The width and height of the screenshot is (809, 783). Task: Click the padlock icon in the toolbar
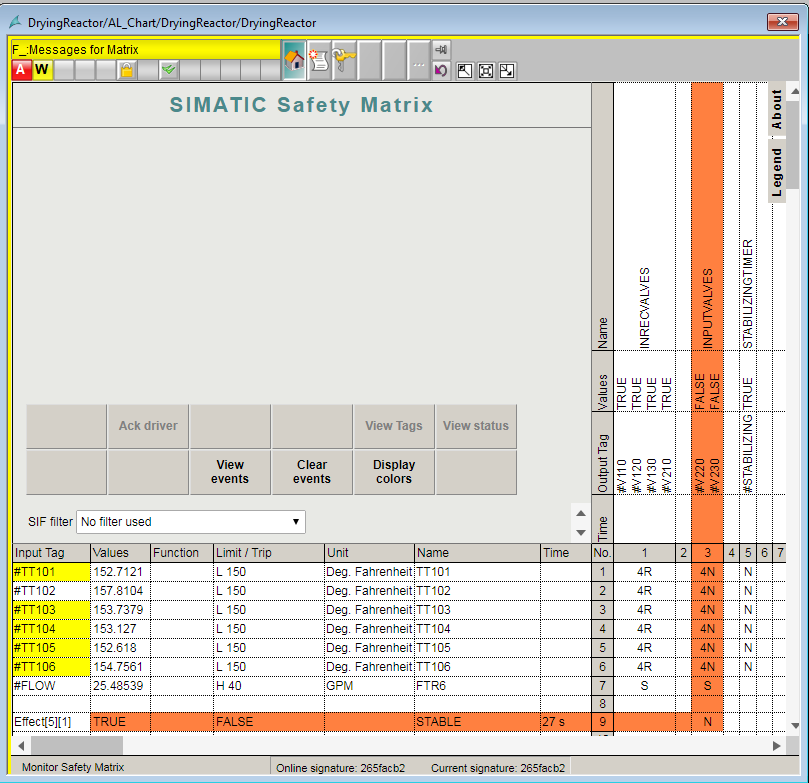tap(126, 69)
